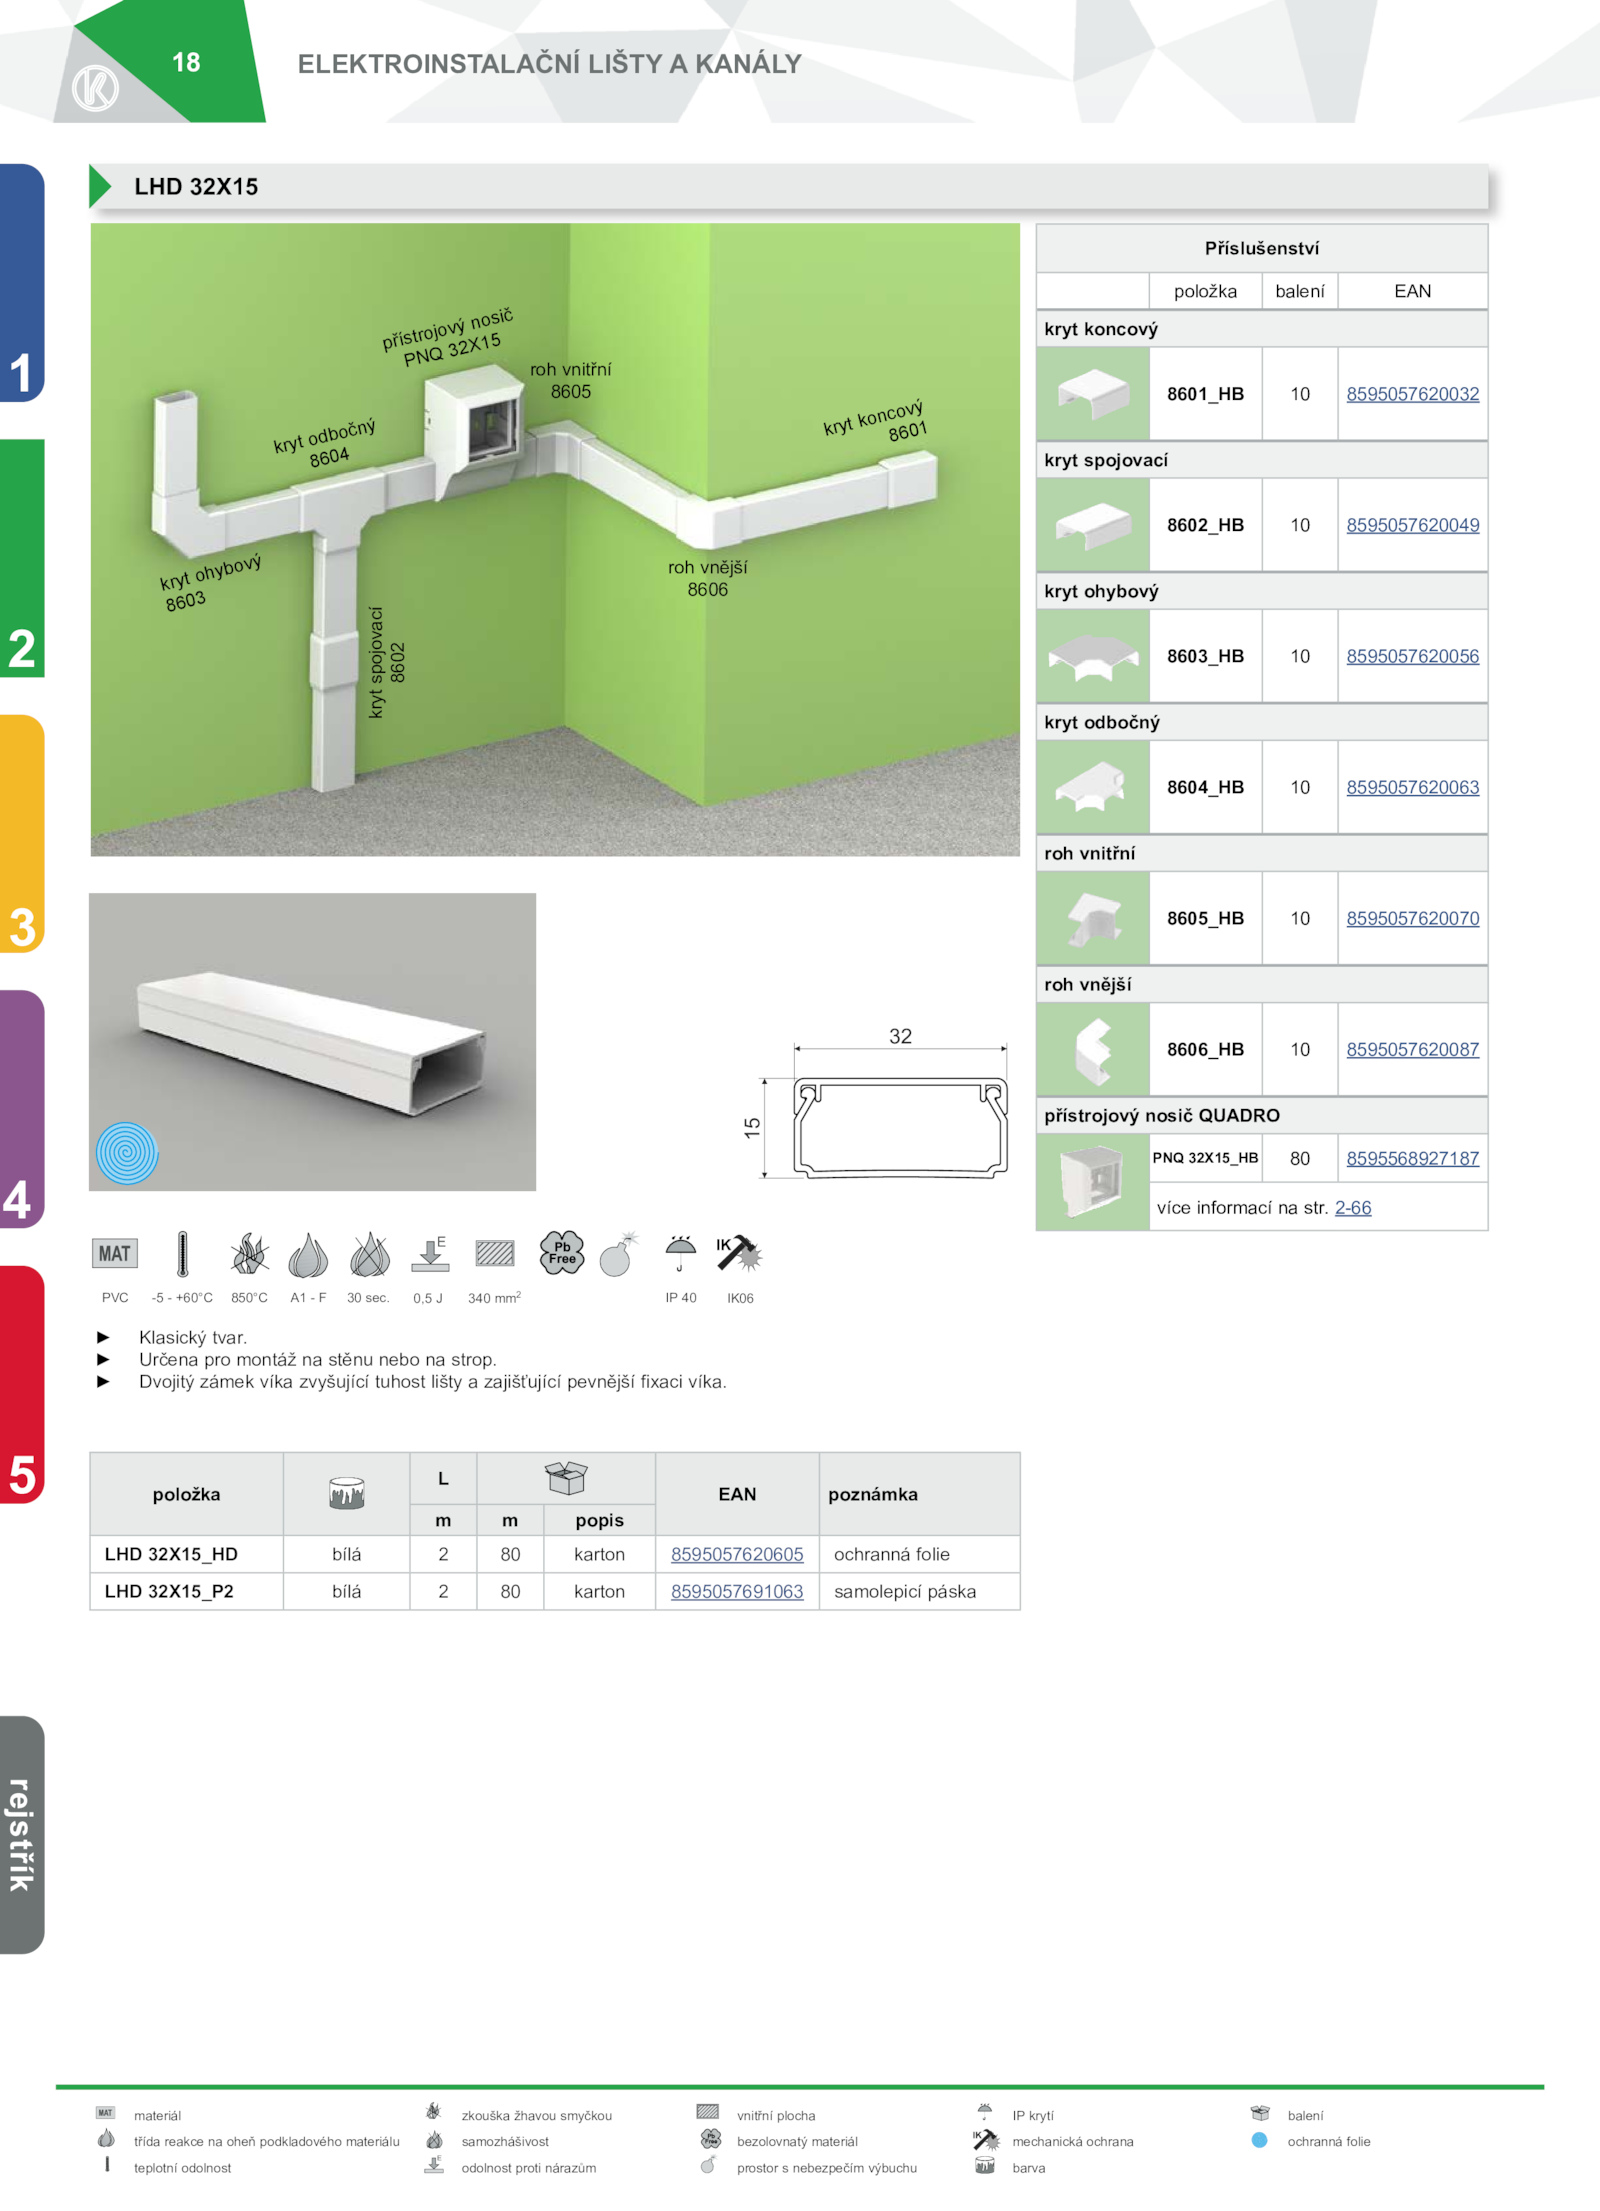Click the thermometer temperature resistance icon
The width and height of the screenshot is (1600, 2211).
[182, 1253]
